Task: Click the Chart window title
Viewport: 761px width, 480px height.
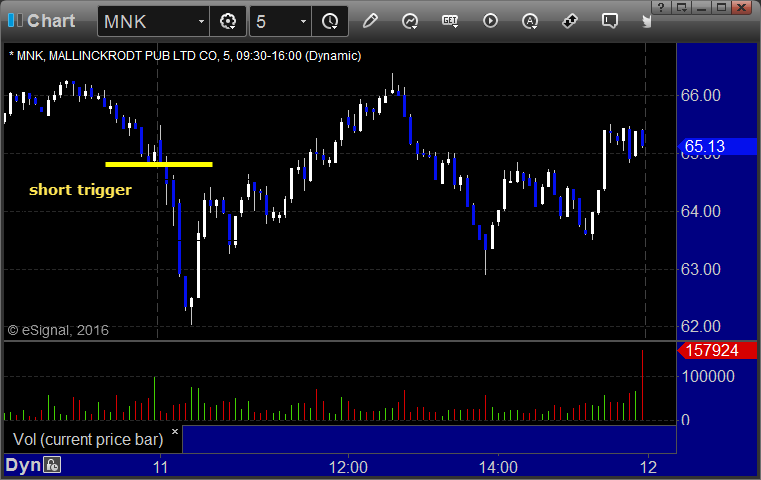Action: pos(51,21)
